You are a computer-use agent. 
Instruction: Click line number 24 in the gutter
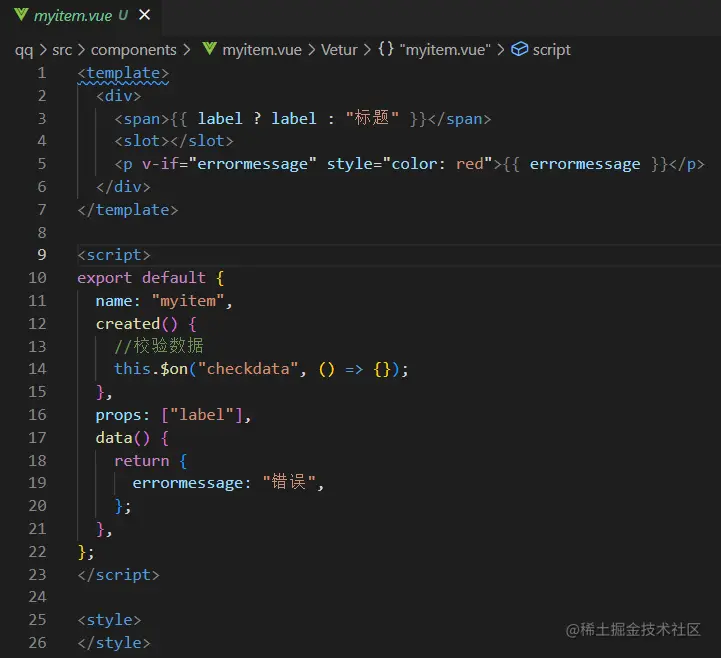[x=37, y=597]
